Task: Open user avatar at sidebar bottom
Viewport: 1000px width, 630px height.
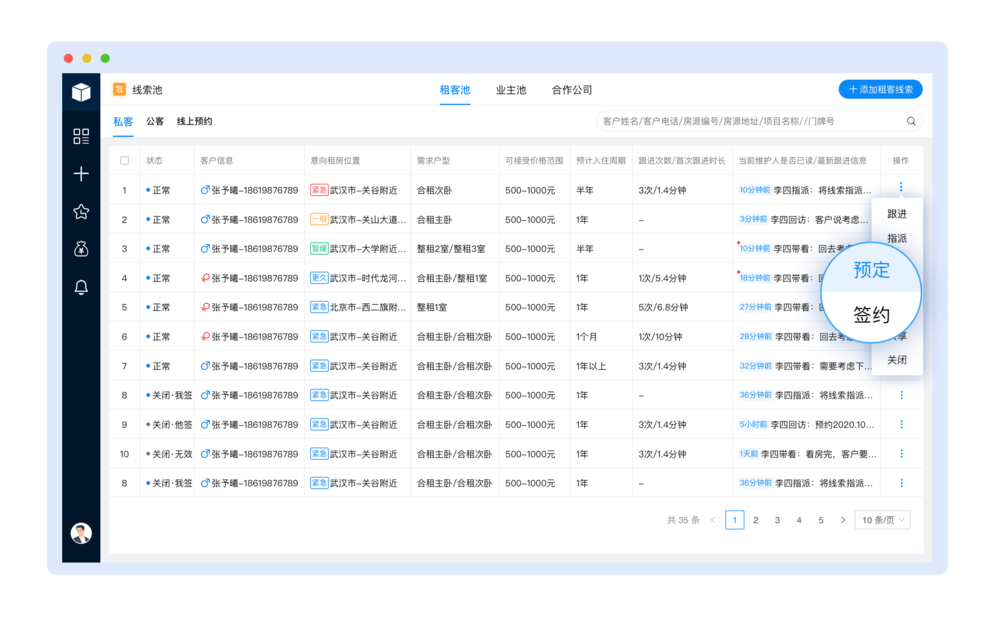Action: pyautogui.click(x=81, y=533)
